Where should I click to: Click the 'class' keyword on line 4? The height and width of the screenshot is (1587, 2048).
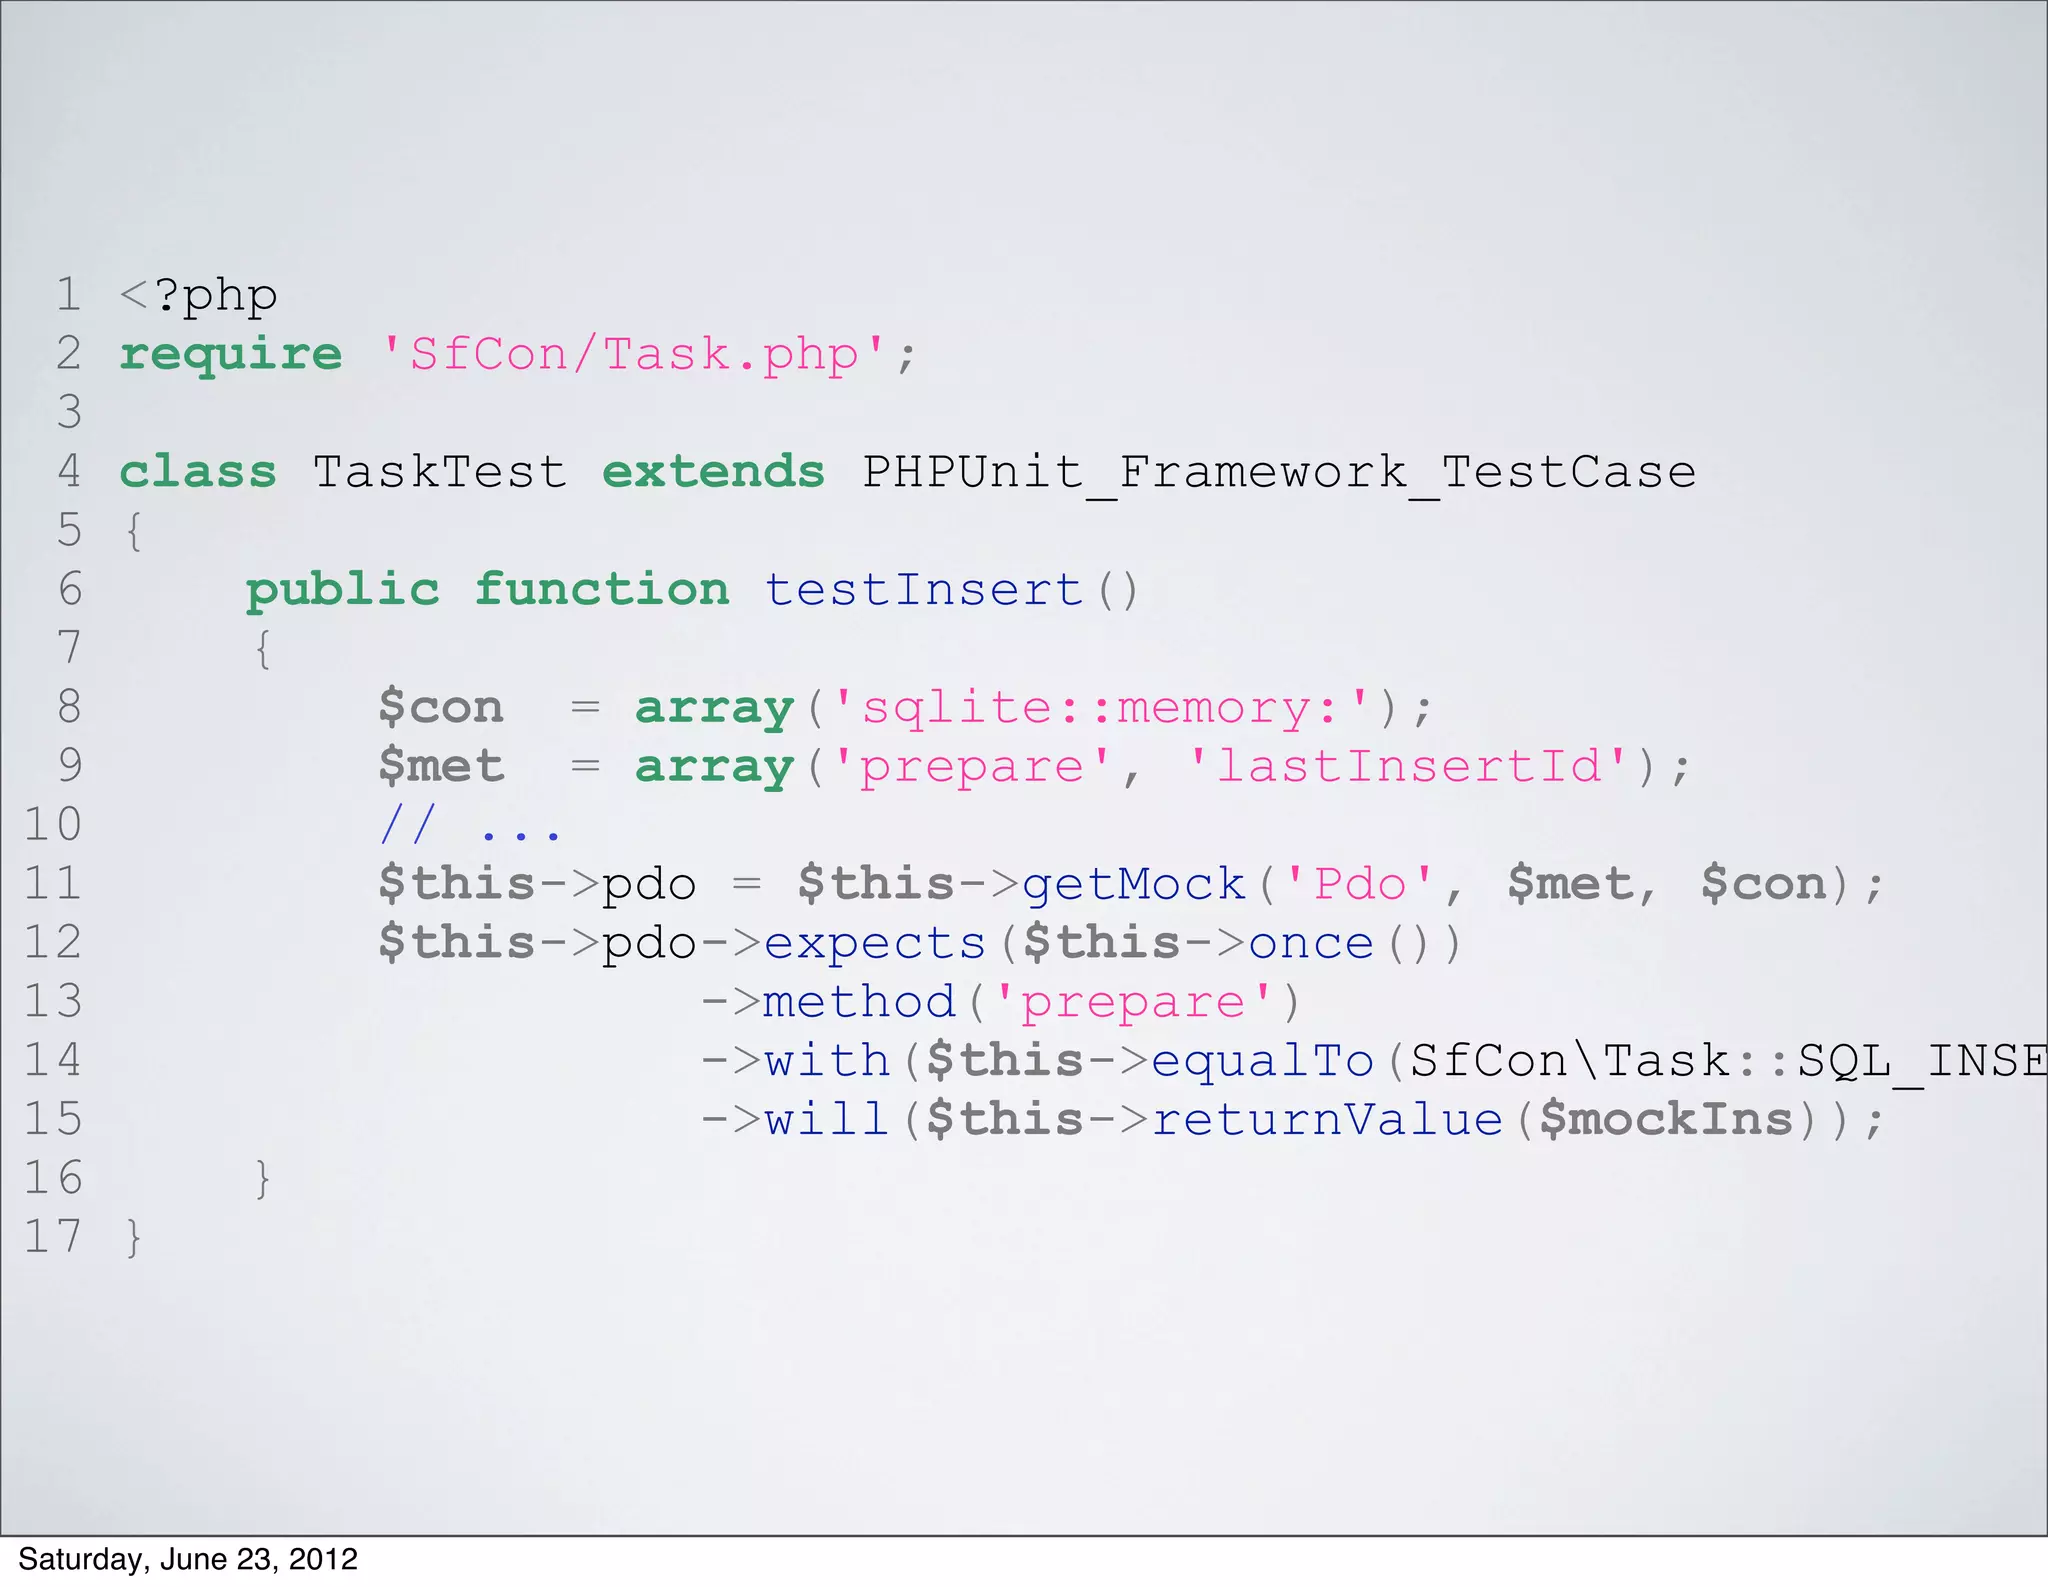click(x=197, y=471)
